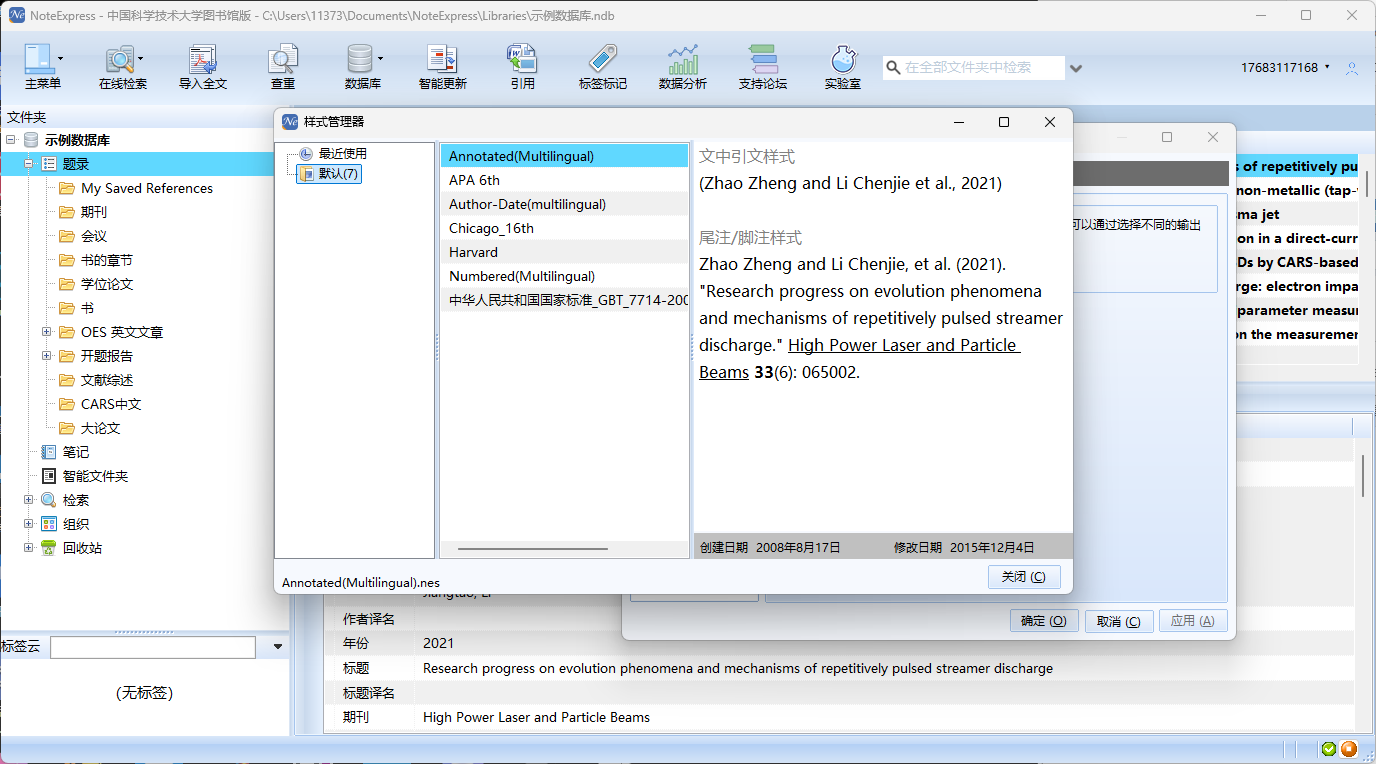This screenshot has width=1376, height=764.
Task: Select the Chicago_16th style
Action: point(564,228)
